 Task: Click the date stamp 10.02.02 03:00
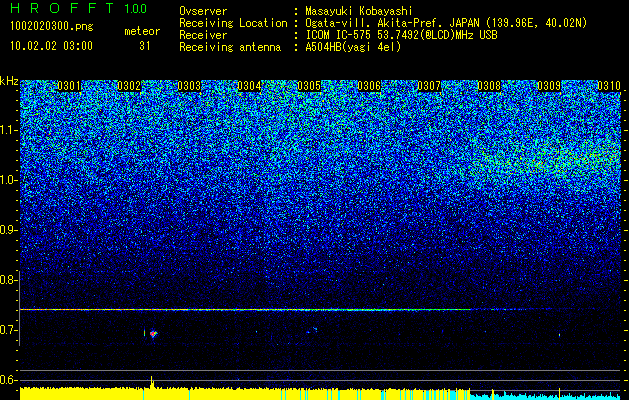[51, 45]
